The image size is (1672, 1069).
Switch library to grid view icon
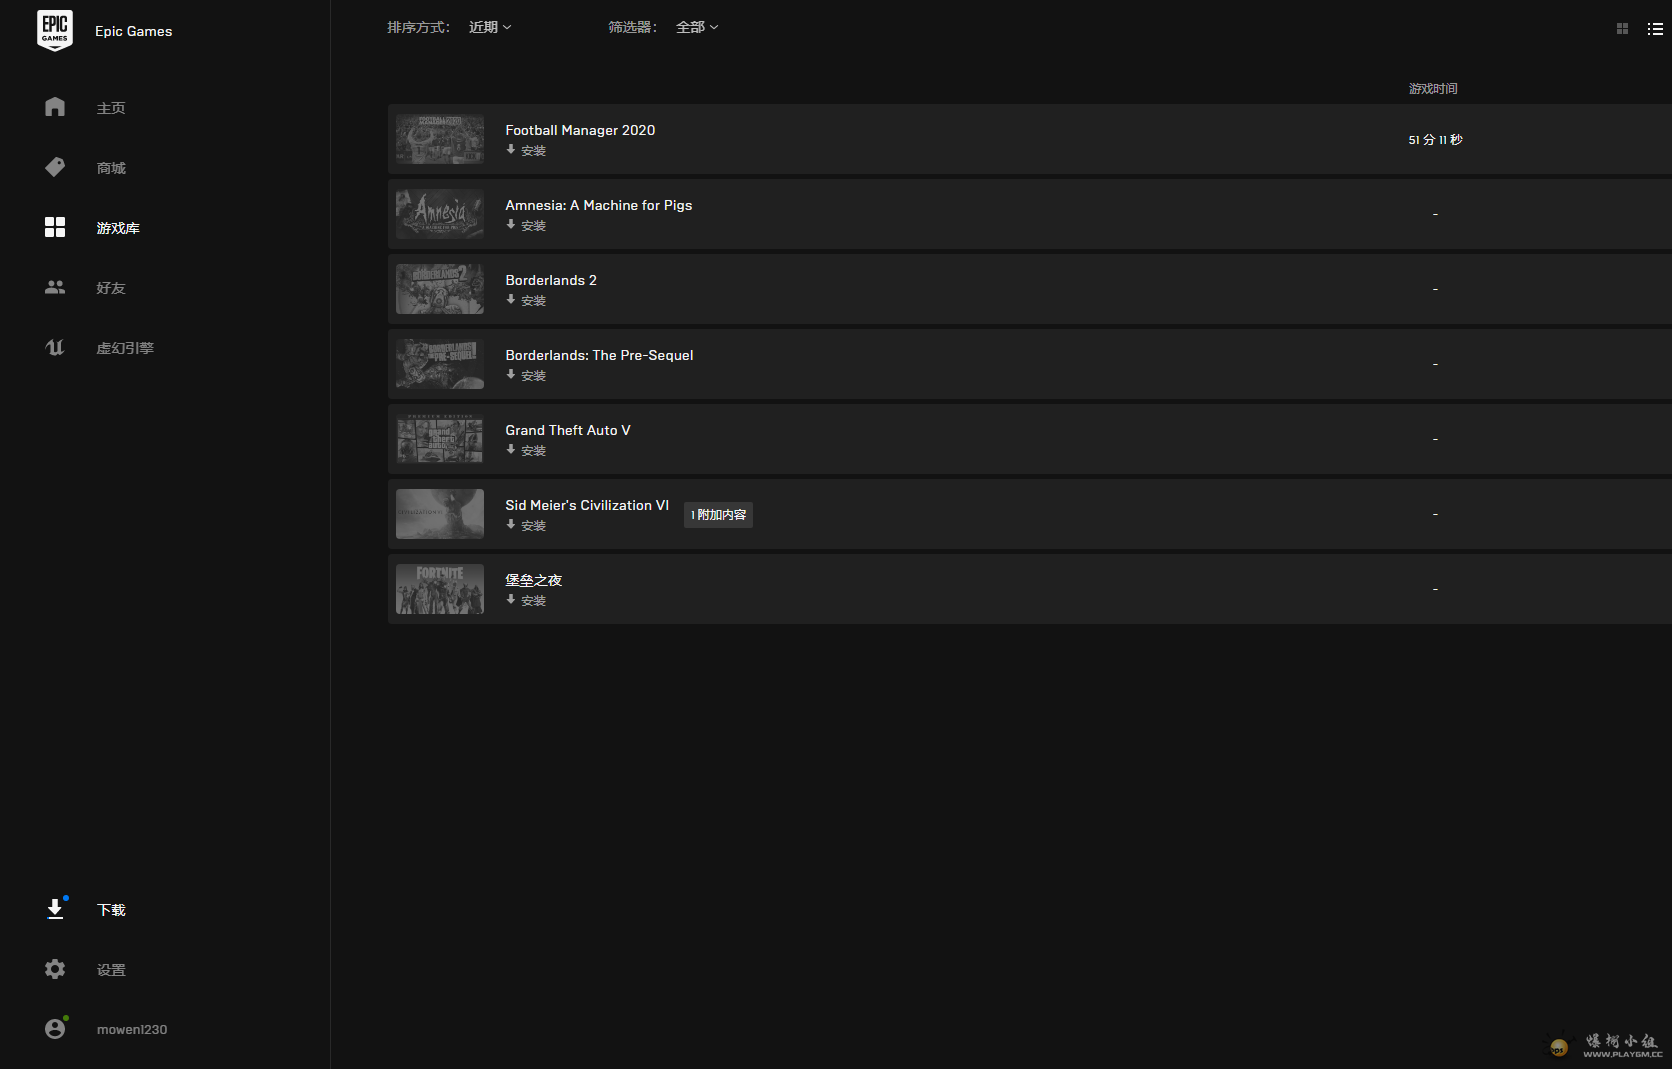[x=1622, y=29]
